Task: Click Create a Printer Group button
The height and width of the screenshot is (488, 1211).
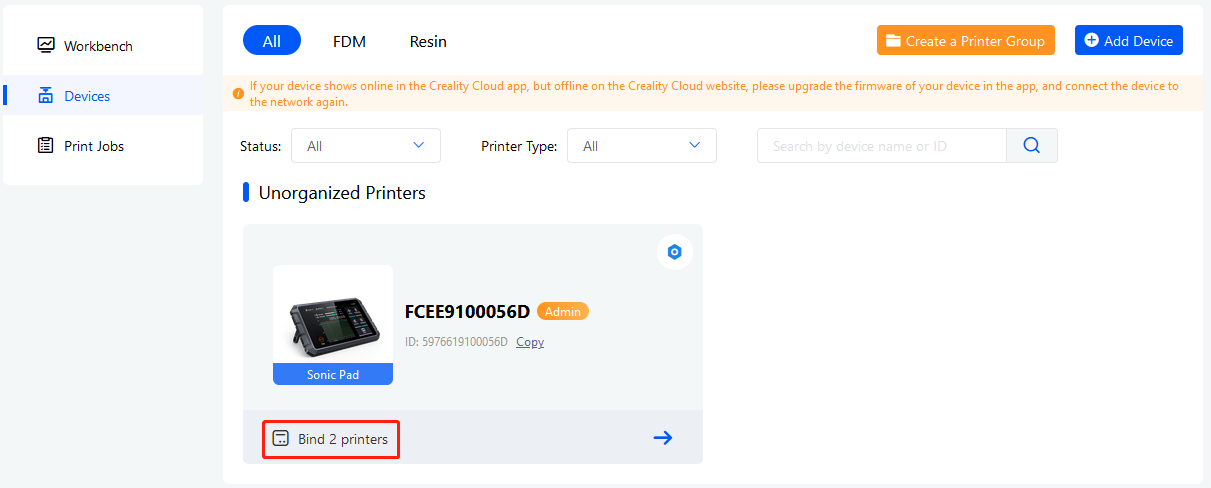Action: click(966, 41)
